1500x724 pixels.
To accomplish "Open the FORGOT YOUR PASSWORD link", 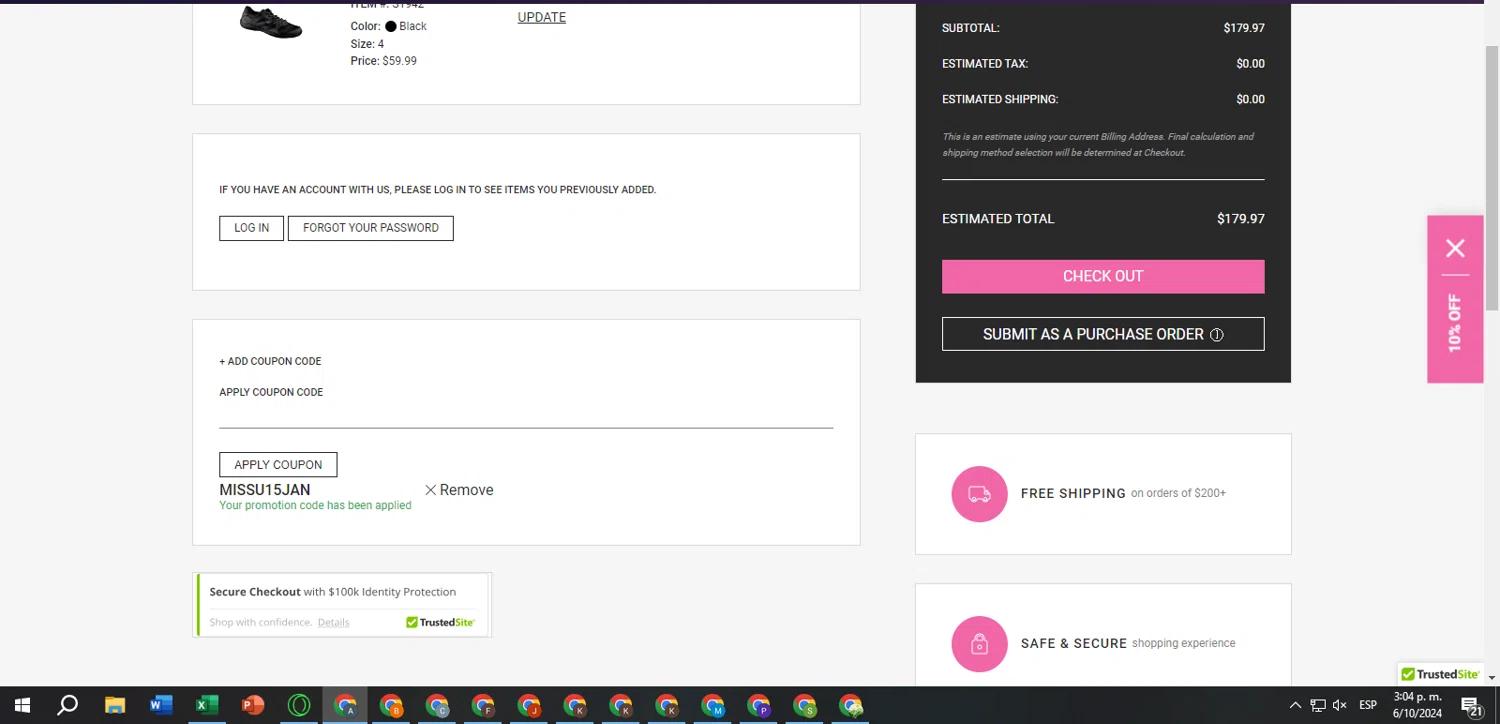I will 370,228.
